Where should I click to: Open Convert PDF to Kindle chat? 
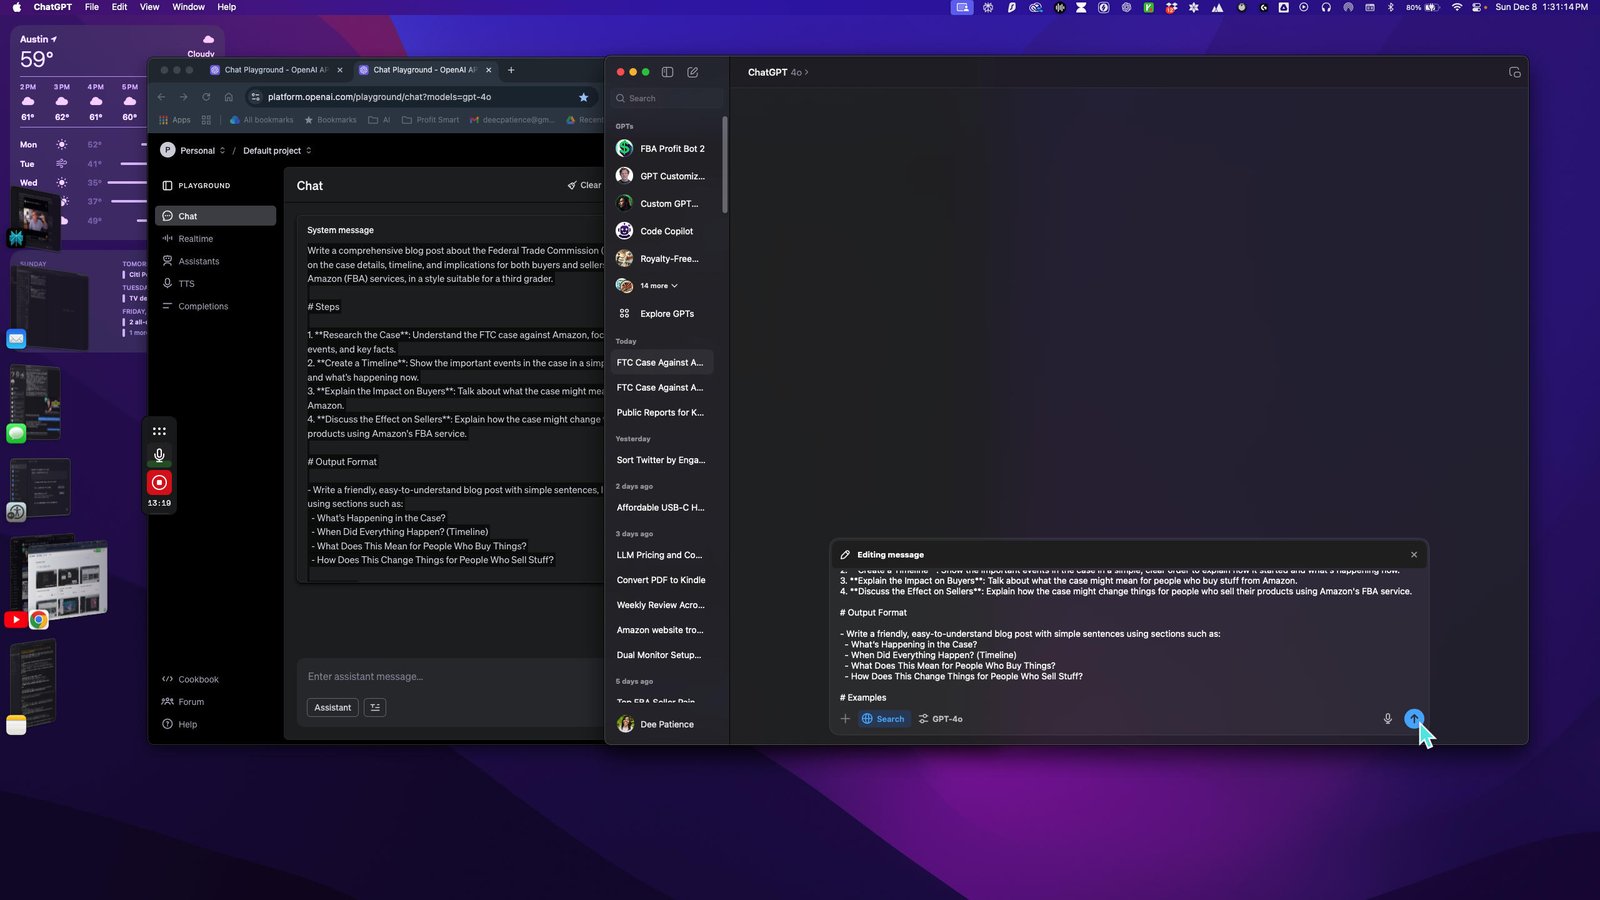tap(660, 580)
